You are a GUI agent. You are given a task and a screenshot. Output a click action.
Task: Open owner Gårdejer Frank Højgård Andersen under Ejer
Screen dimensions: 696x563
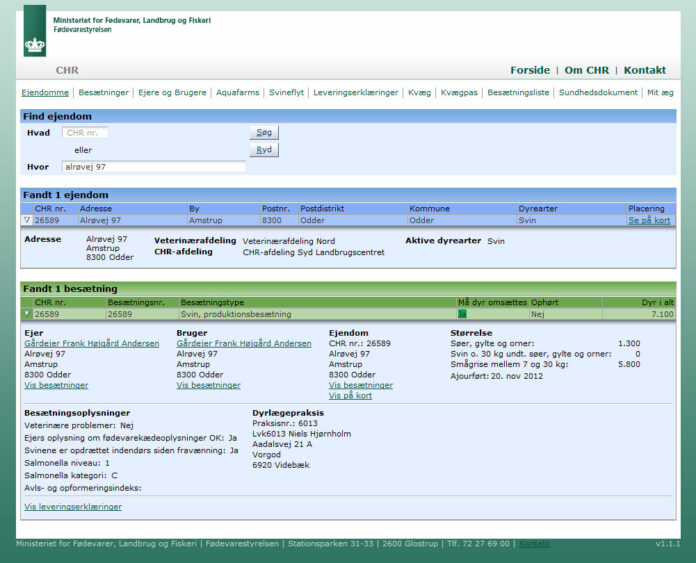pos(91,343)
